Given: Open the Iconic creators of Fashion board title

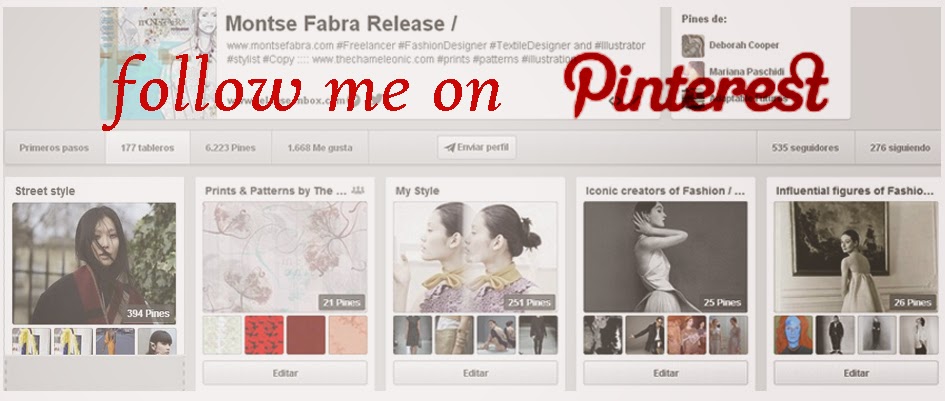Looking at the screenshot, I should (x=665, y=191).
